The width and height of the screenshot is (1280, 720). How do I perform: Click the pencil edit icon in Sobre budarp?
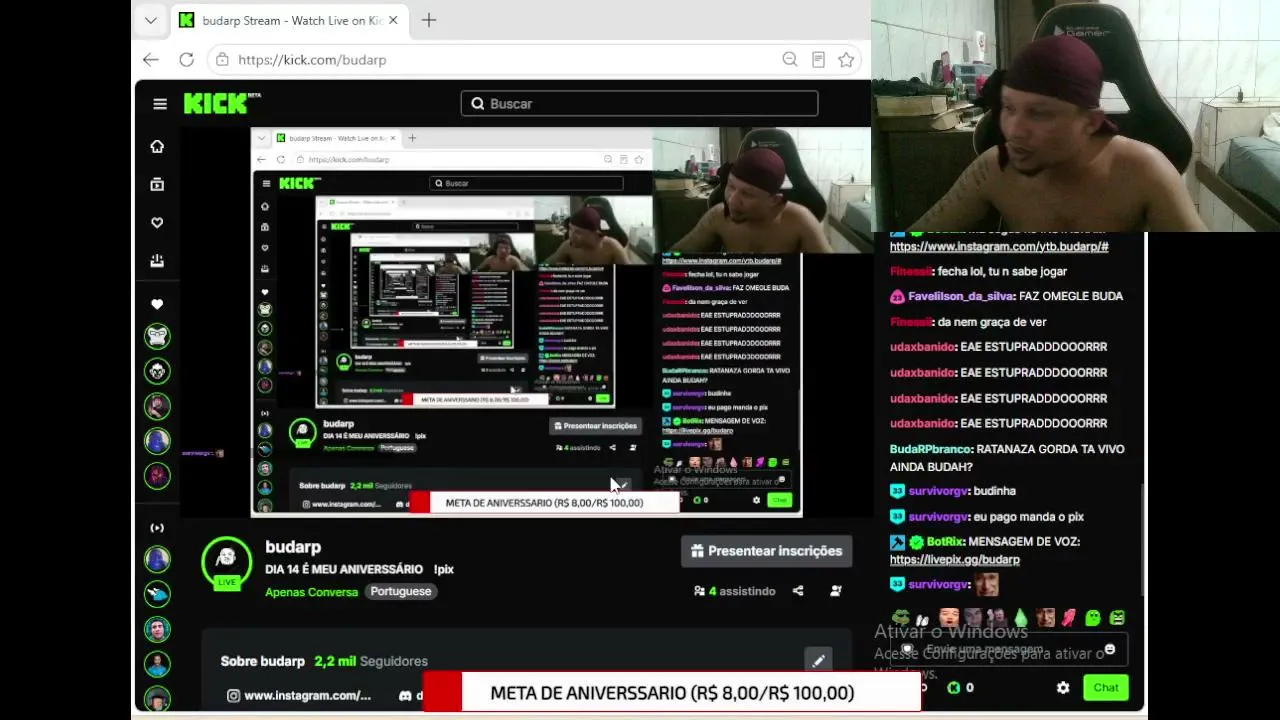click(818, 660)
